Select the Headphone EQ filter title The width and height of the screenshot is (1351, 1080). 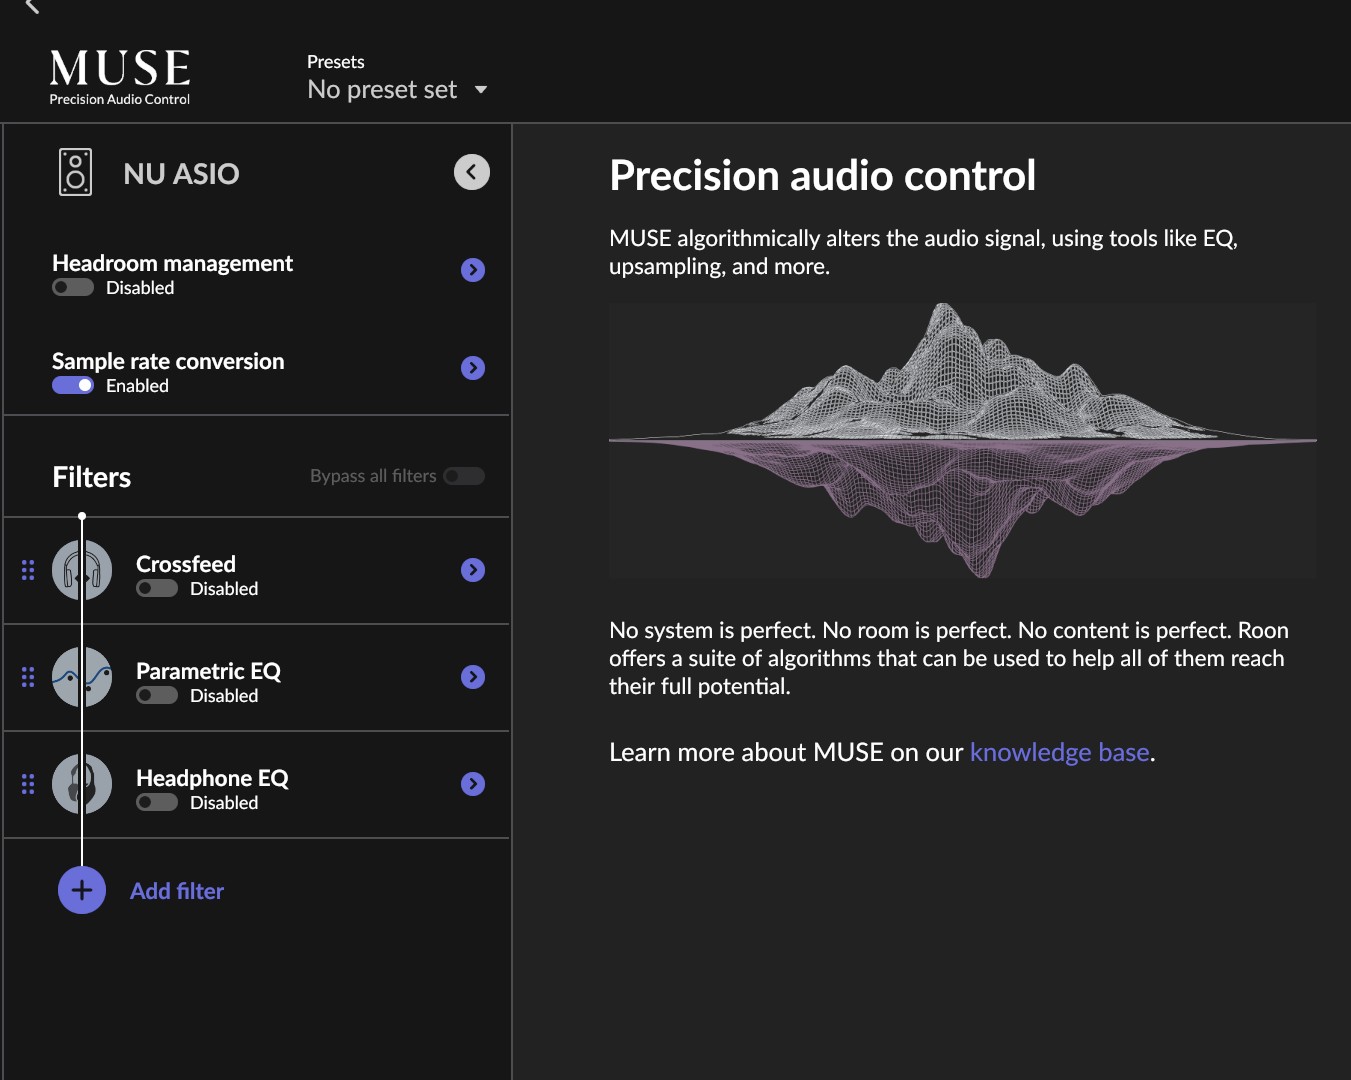[212, 778]
